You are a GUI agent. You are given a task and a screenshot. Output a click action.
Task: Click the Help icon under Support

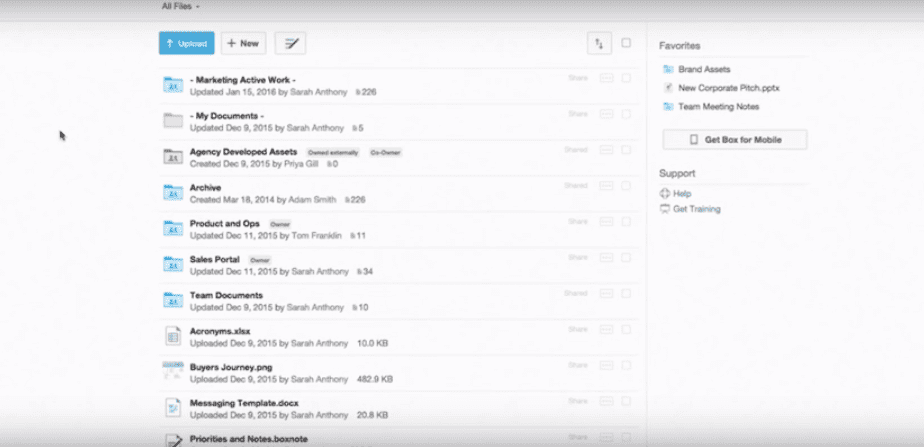coord(666,194)
